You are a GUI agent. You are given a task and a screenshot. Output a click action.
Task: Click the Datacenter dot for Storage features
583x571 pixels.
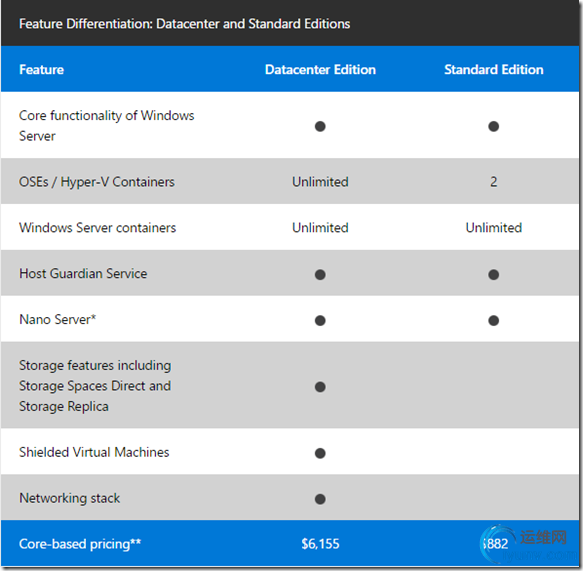pyautogui.click(x=320, y=387)
